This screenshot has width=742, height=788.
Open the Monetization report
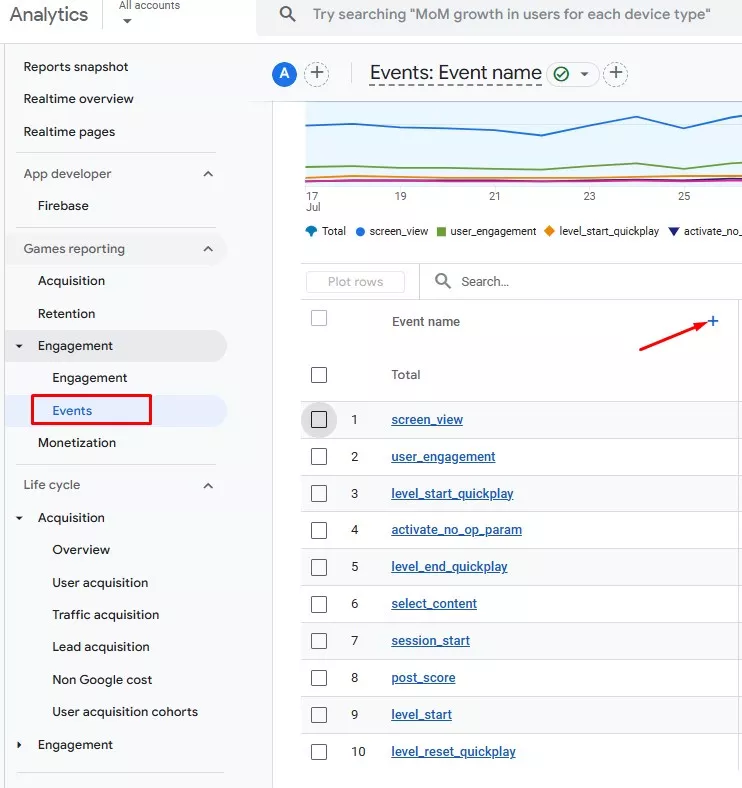pyautogui.click(x=77, y=443)
